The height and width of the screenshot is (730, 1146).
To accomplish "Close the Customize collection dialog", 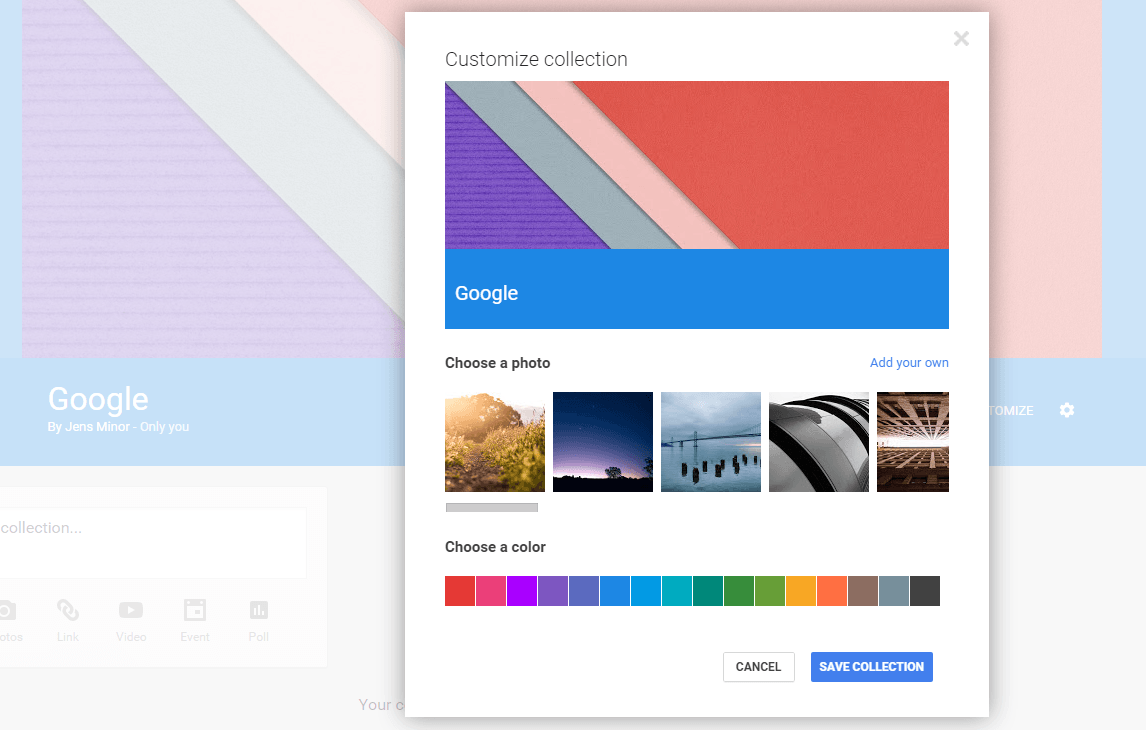I will click(961, 39).
